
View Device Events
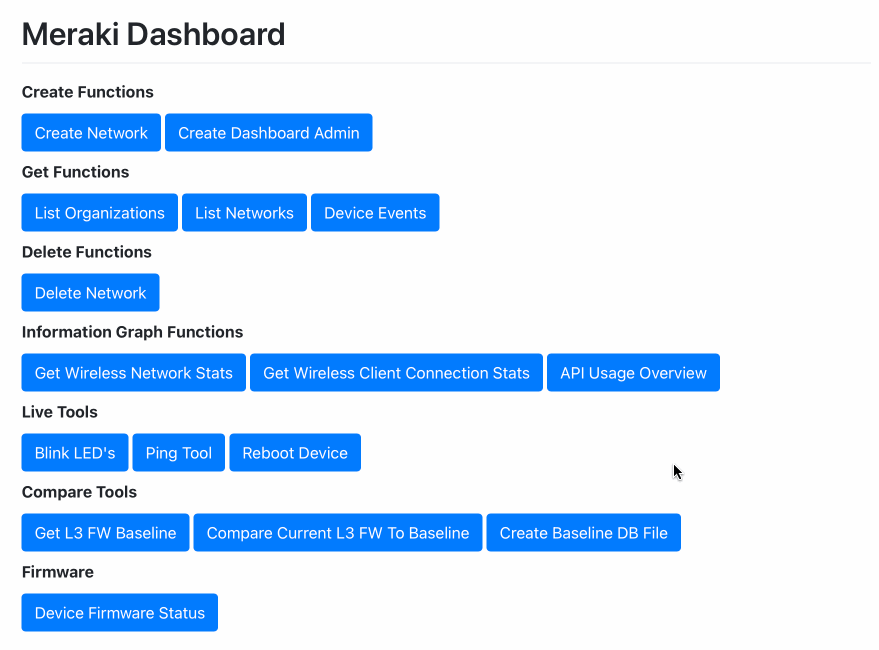coord(375,212)
